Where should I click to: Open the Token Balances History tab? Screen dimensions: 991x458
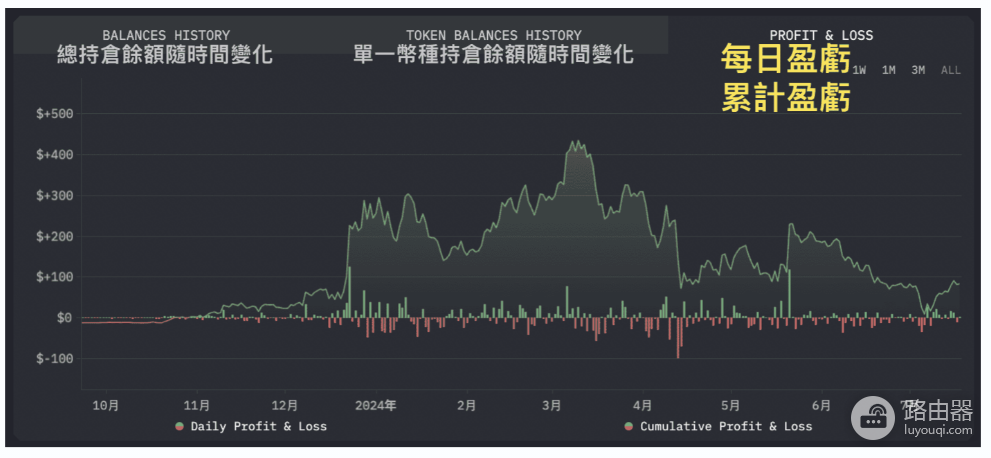click(494, 35)
